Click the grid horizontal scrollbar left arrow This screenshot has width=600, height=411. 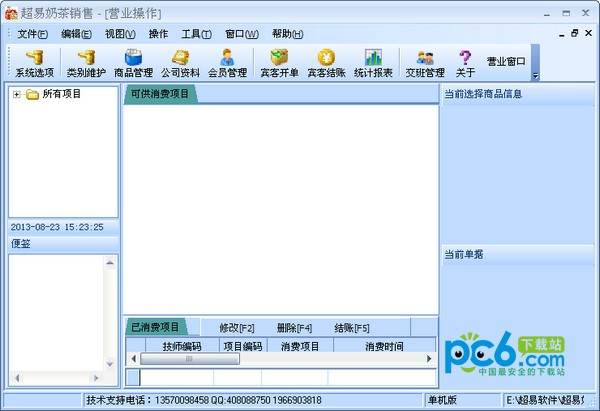133,359
